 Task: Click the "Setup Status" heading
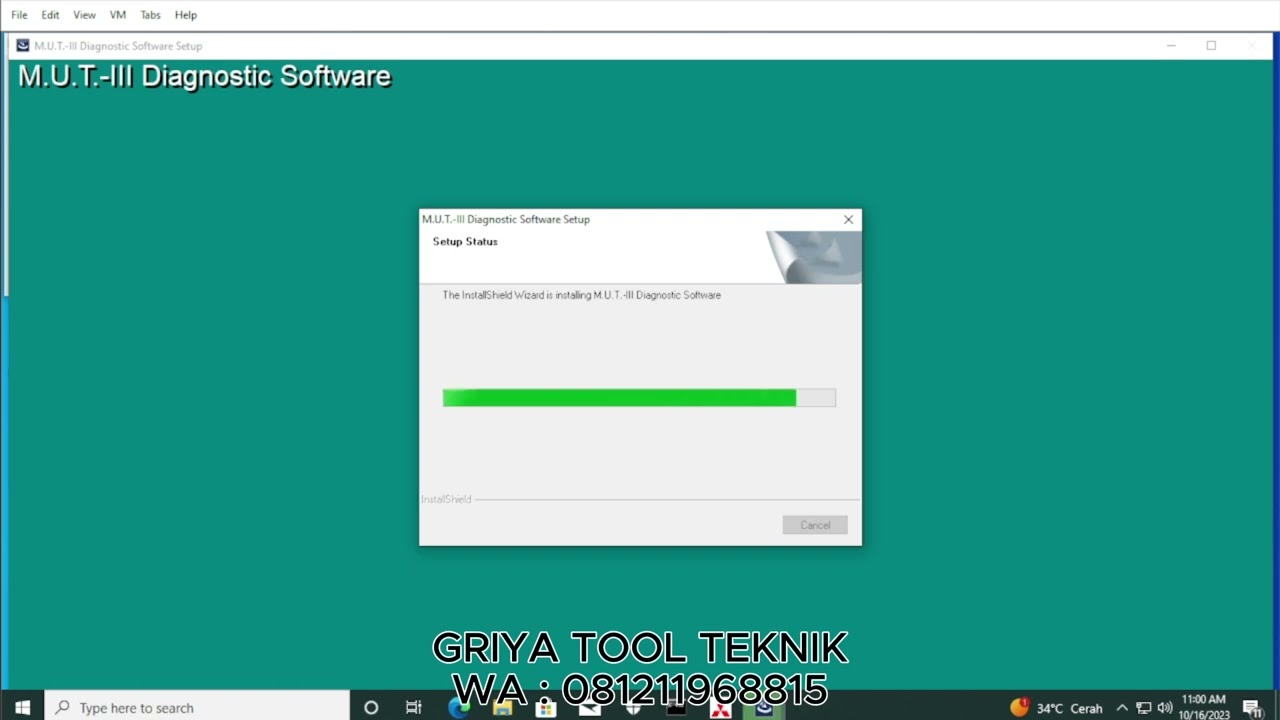point(465,242)
